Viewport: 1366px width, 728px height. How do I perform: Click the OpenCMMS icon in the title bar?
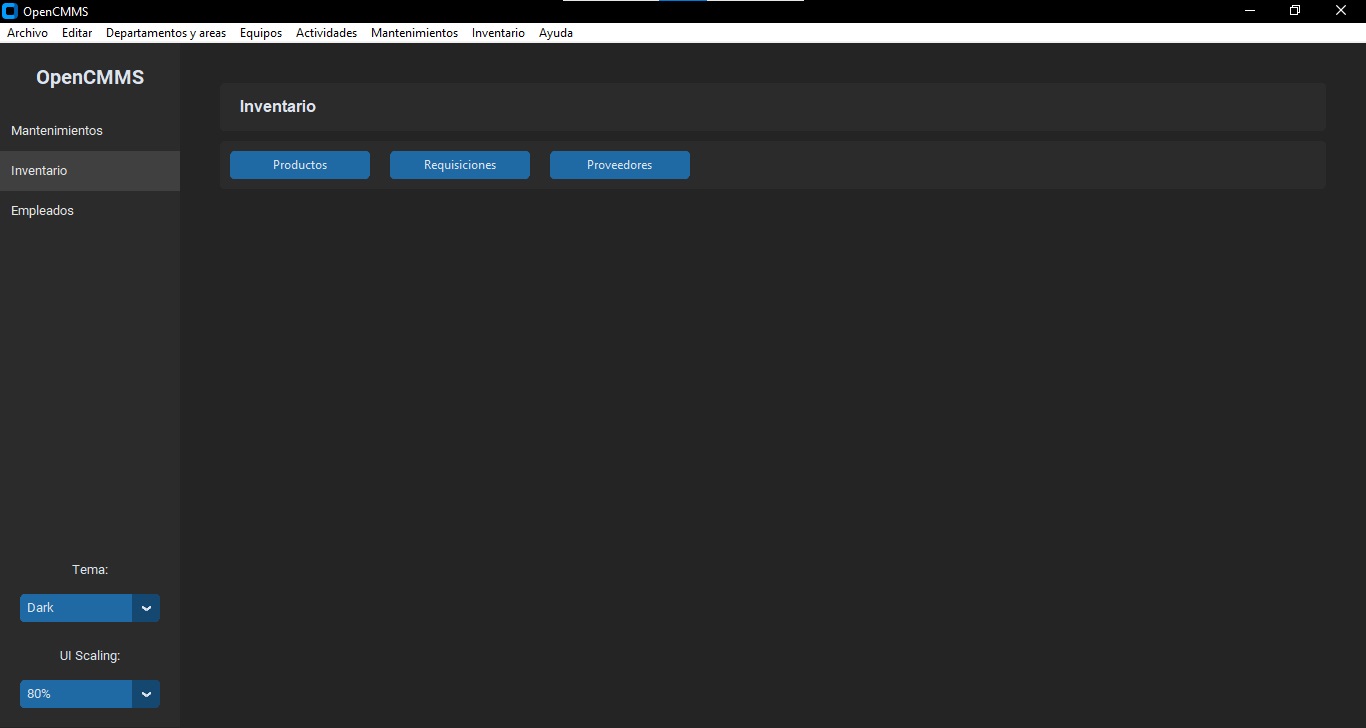click(9, 11)
